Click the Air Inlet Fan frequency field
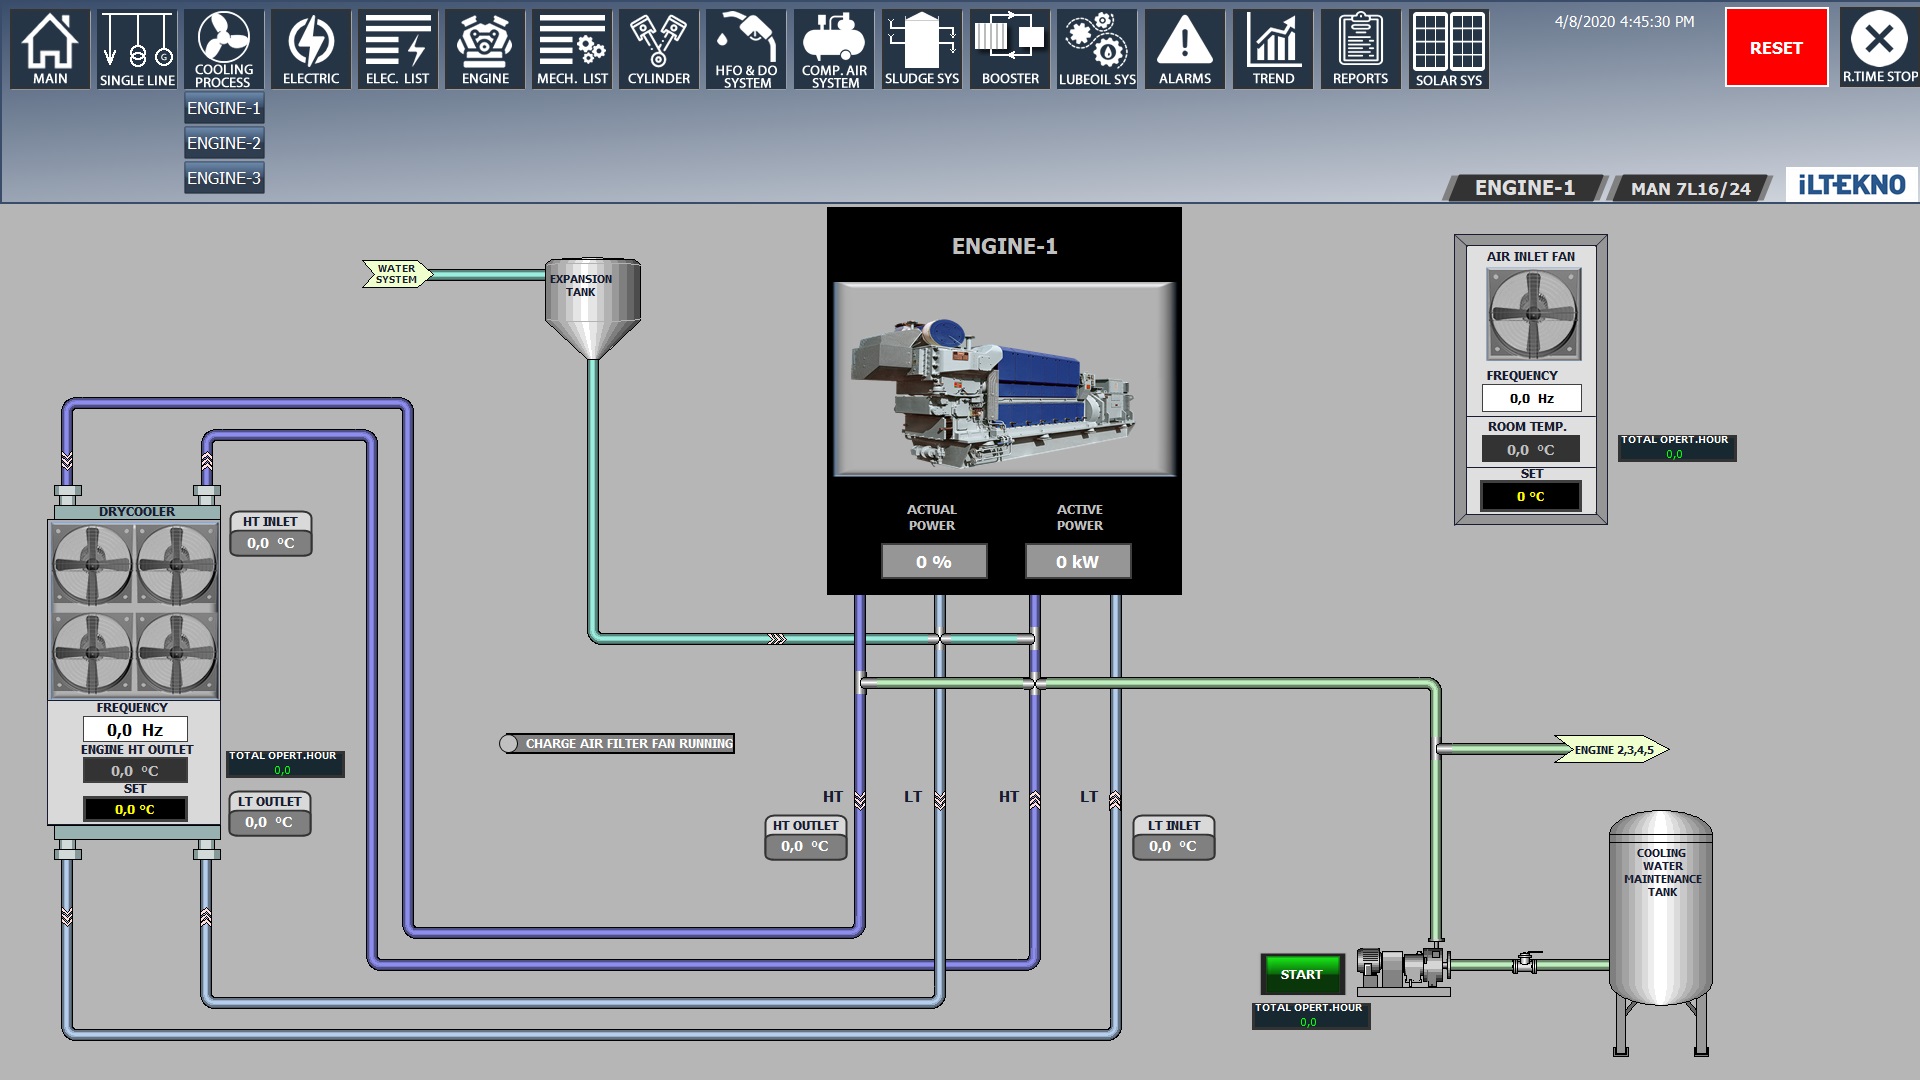This screenshot has height=1080, width=1920. click(x=1531, y=398)
